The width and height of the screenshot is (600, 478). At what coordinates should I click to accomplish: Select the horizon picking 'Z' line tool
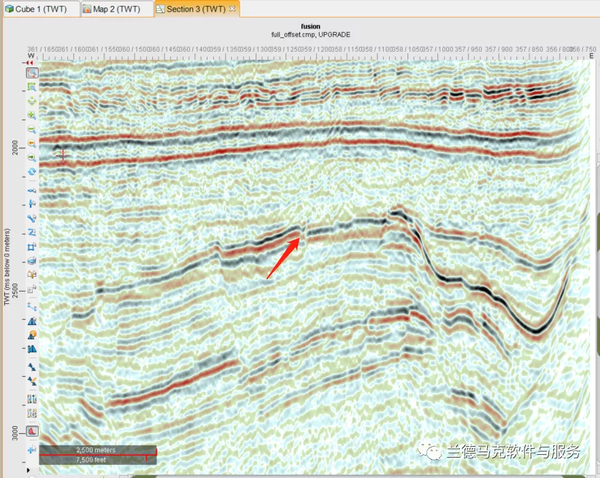(32, 233)
